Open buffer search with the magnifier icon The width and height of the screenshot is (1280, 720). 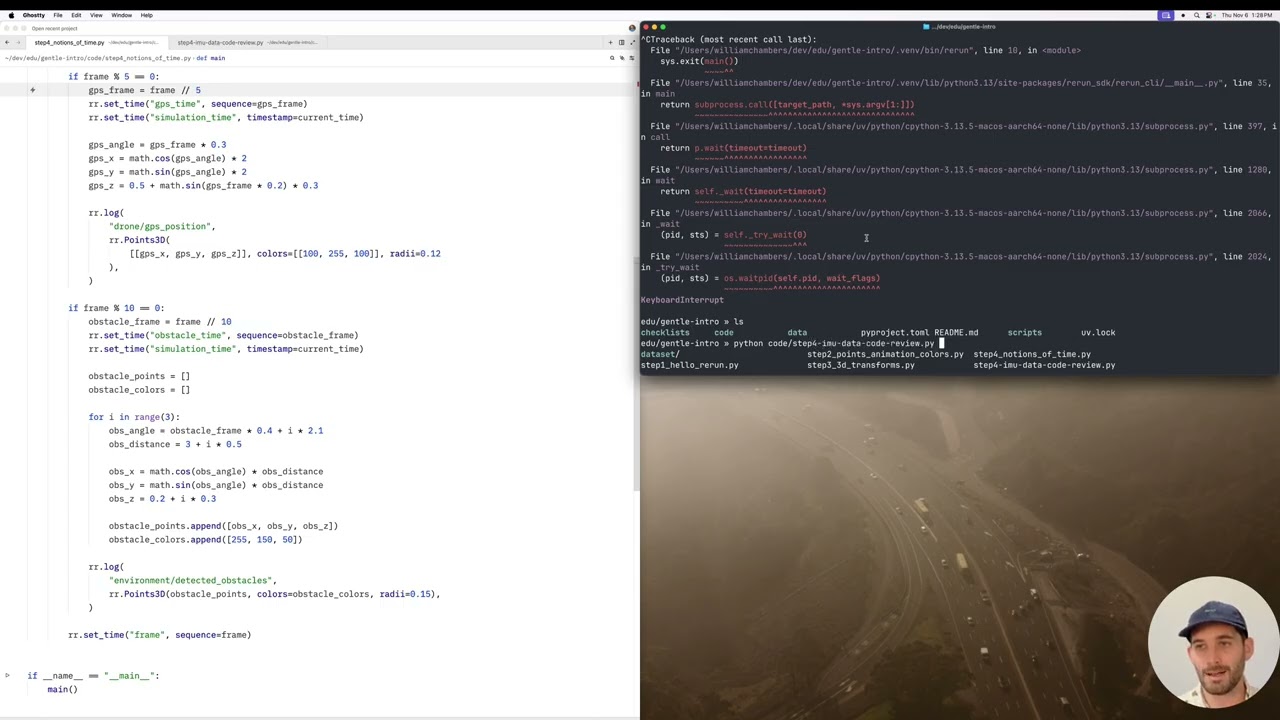[x=612, y=58]
